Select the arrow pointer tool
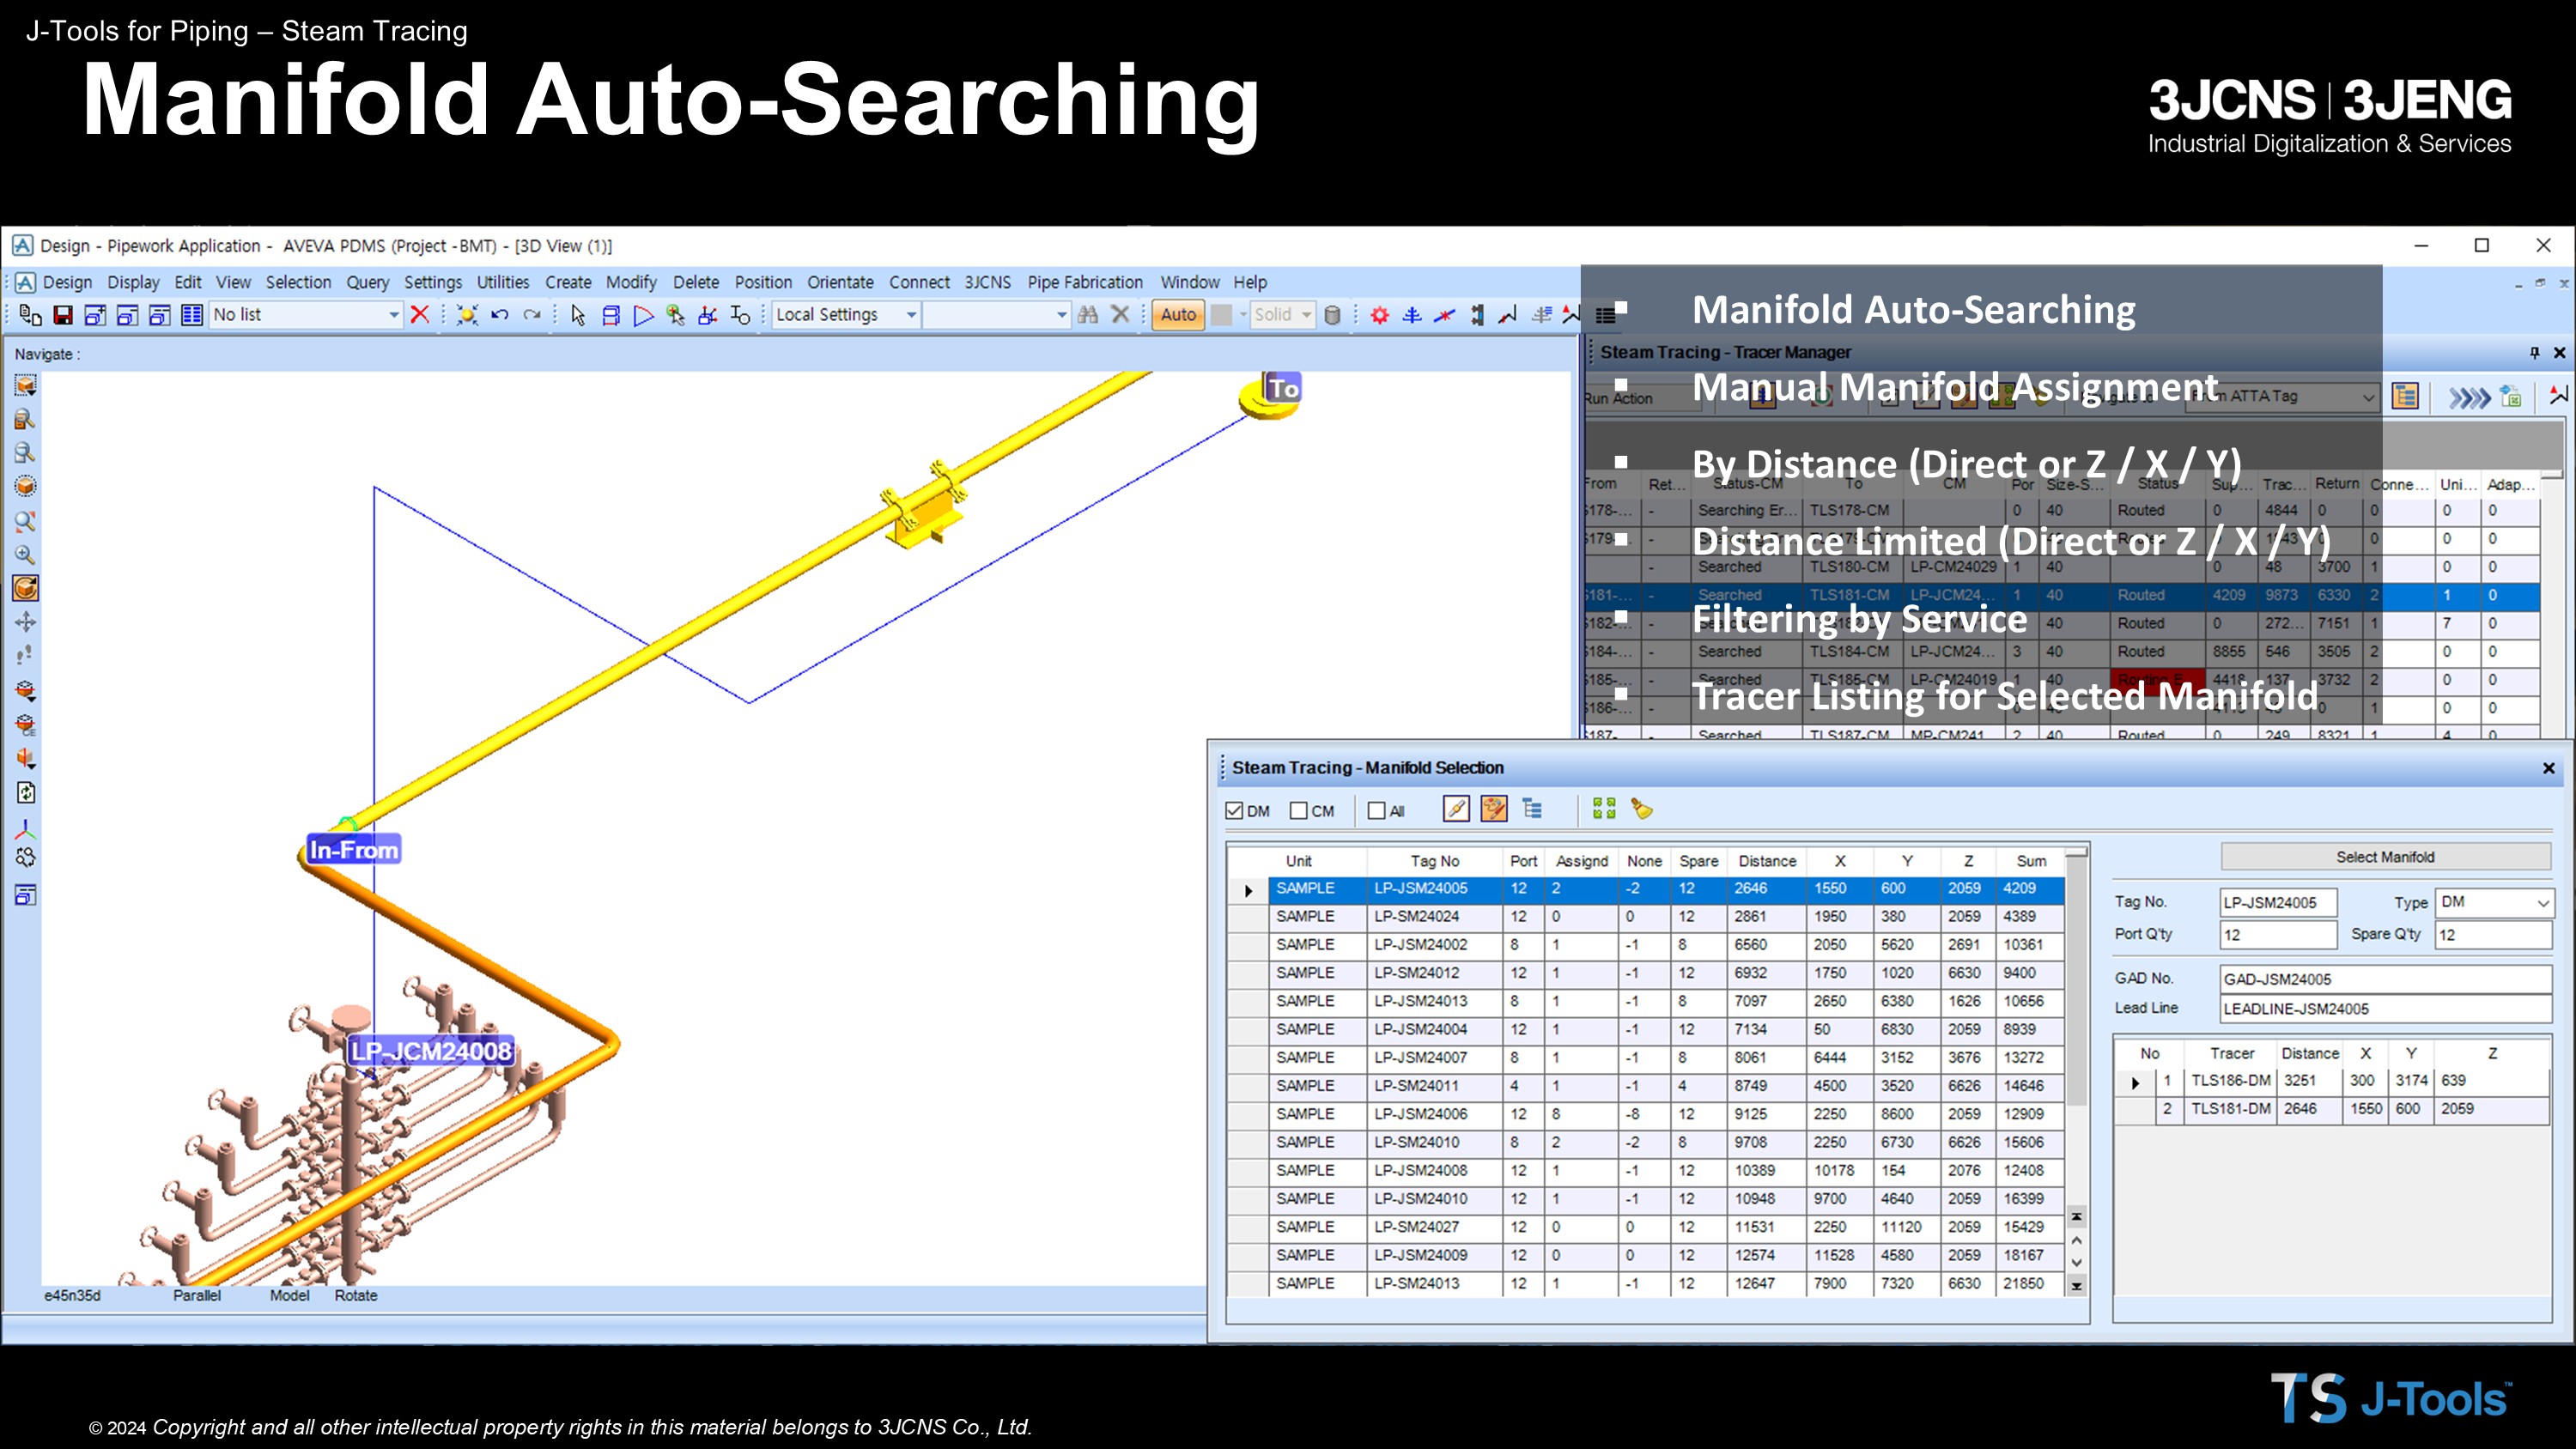Viewport: 2576px width, 1449px height. pos(578,315)
